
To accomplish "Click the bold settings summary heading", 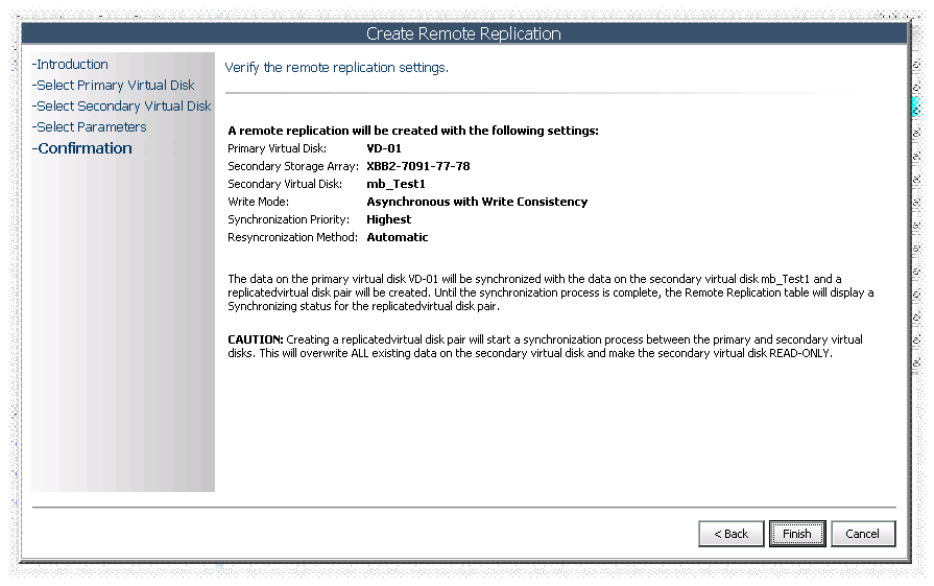I will [413, 130].
